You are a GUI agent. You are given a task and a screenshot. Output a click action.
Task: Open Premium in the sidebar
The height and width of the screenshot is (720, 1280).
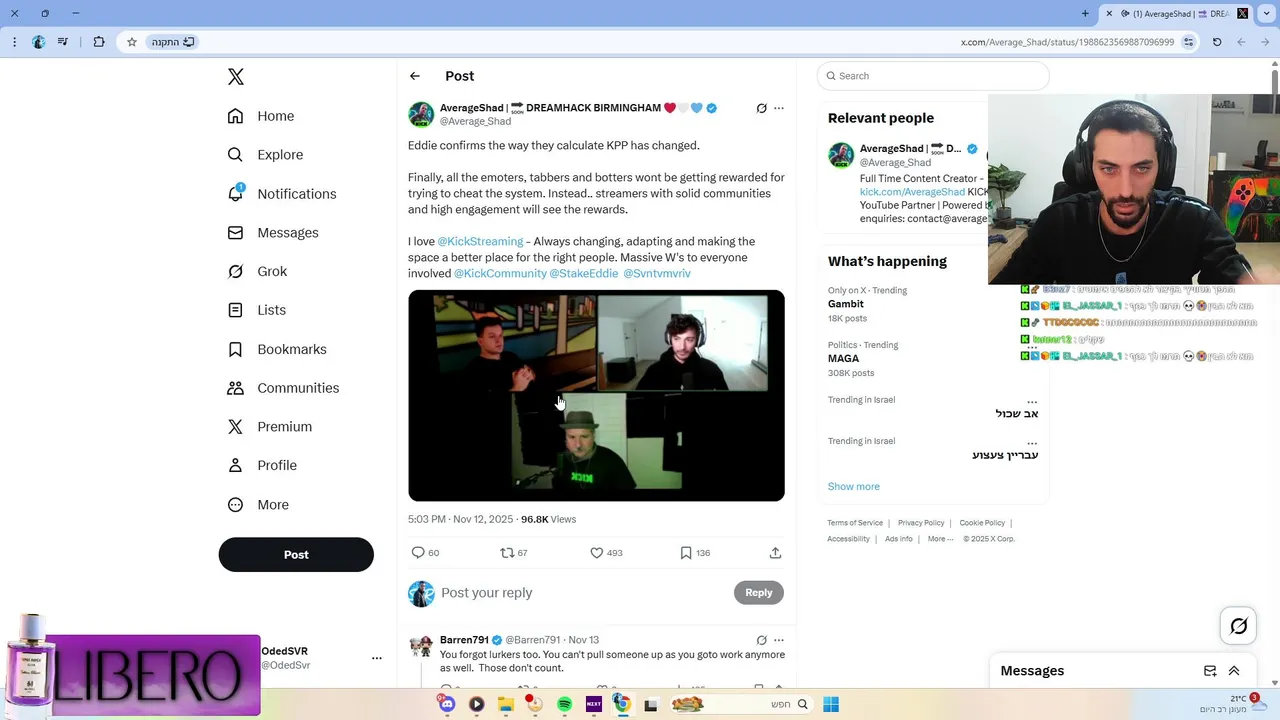[269, 427]
